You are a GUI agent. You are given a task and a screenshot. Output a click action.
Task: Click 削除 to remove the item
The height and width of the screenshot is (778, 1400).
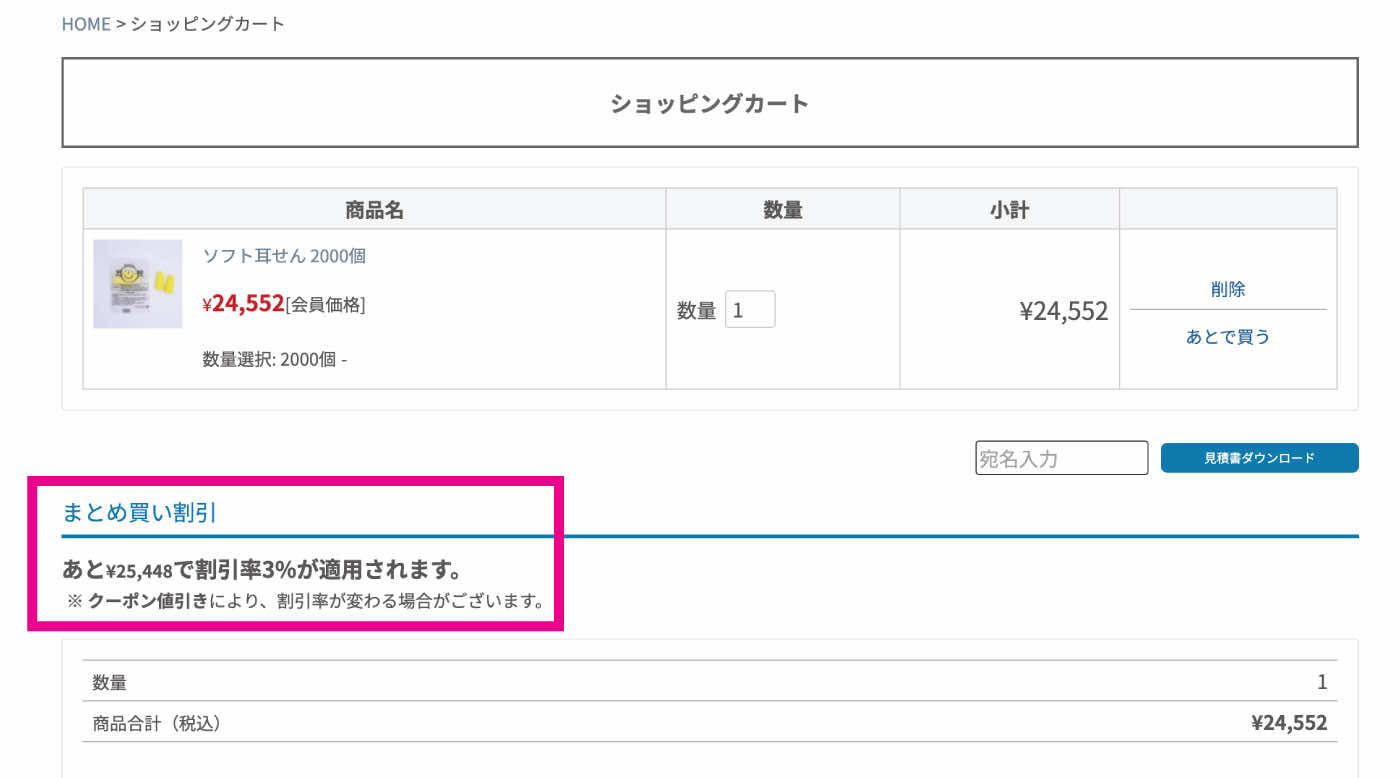tap(1227, 289)
